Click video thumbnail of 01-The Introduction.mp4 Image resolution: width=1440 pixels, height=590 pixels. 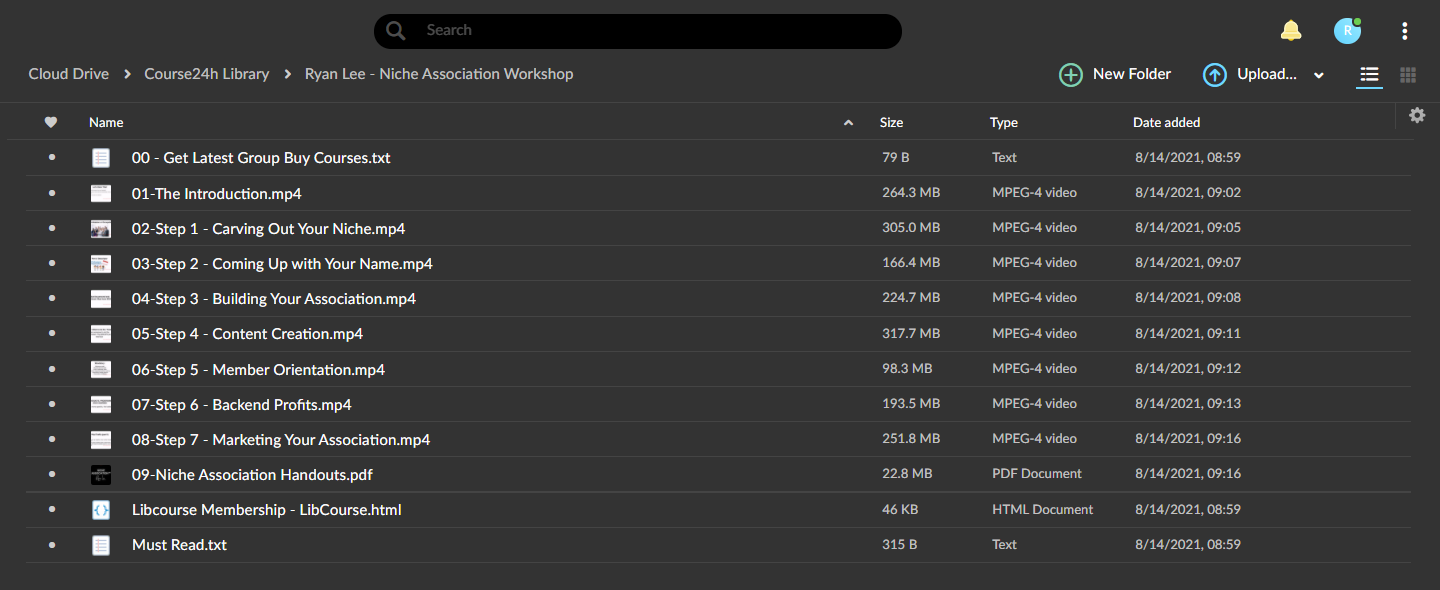pos(101,193)
